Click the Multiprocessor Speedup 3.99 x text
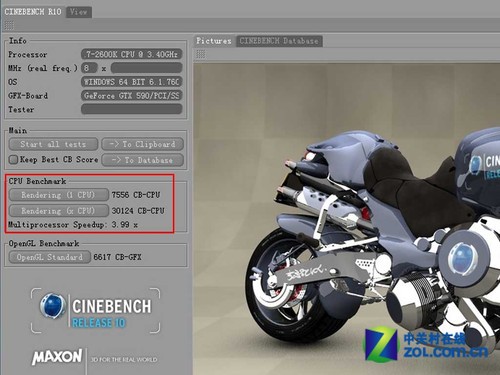The image size is (500, 375). pos(73,225)
